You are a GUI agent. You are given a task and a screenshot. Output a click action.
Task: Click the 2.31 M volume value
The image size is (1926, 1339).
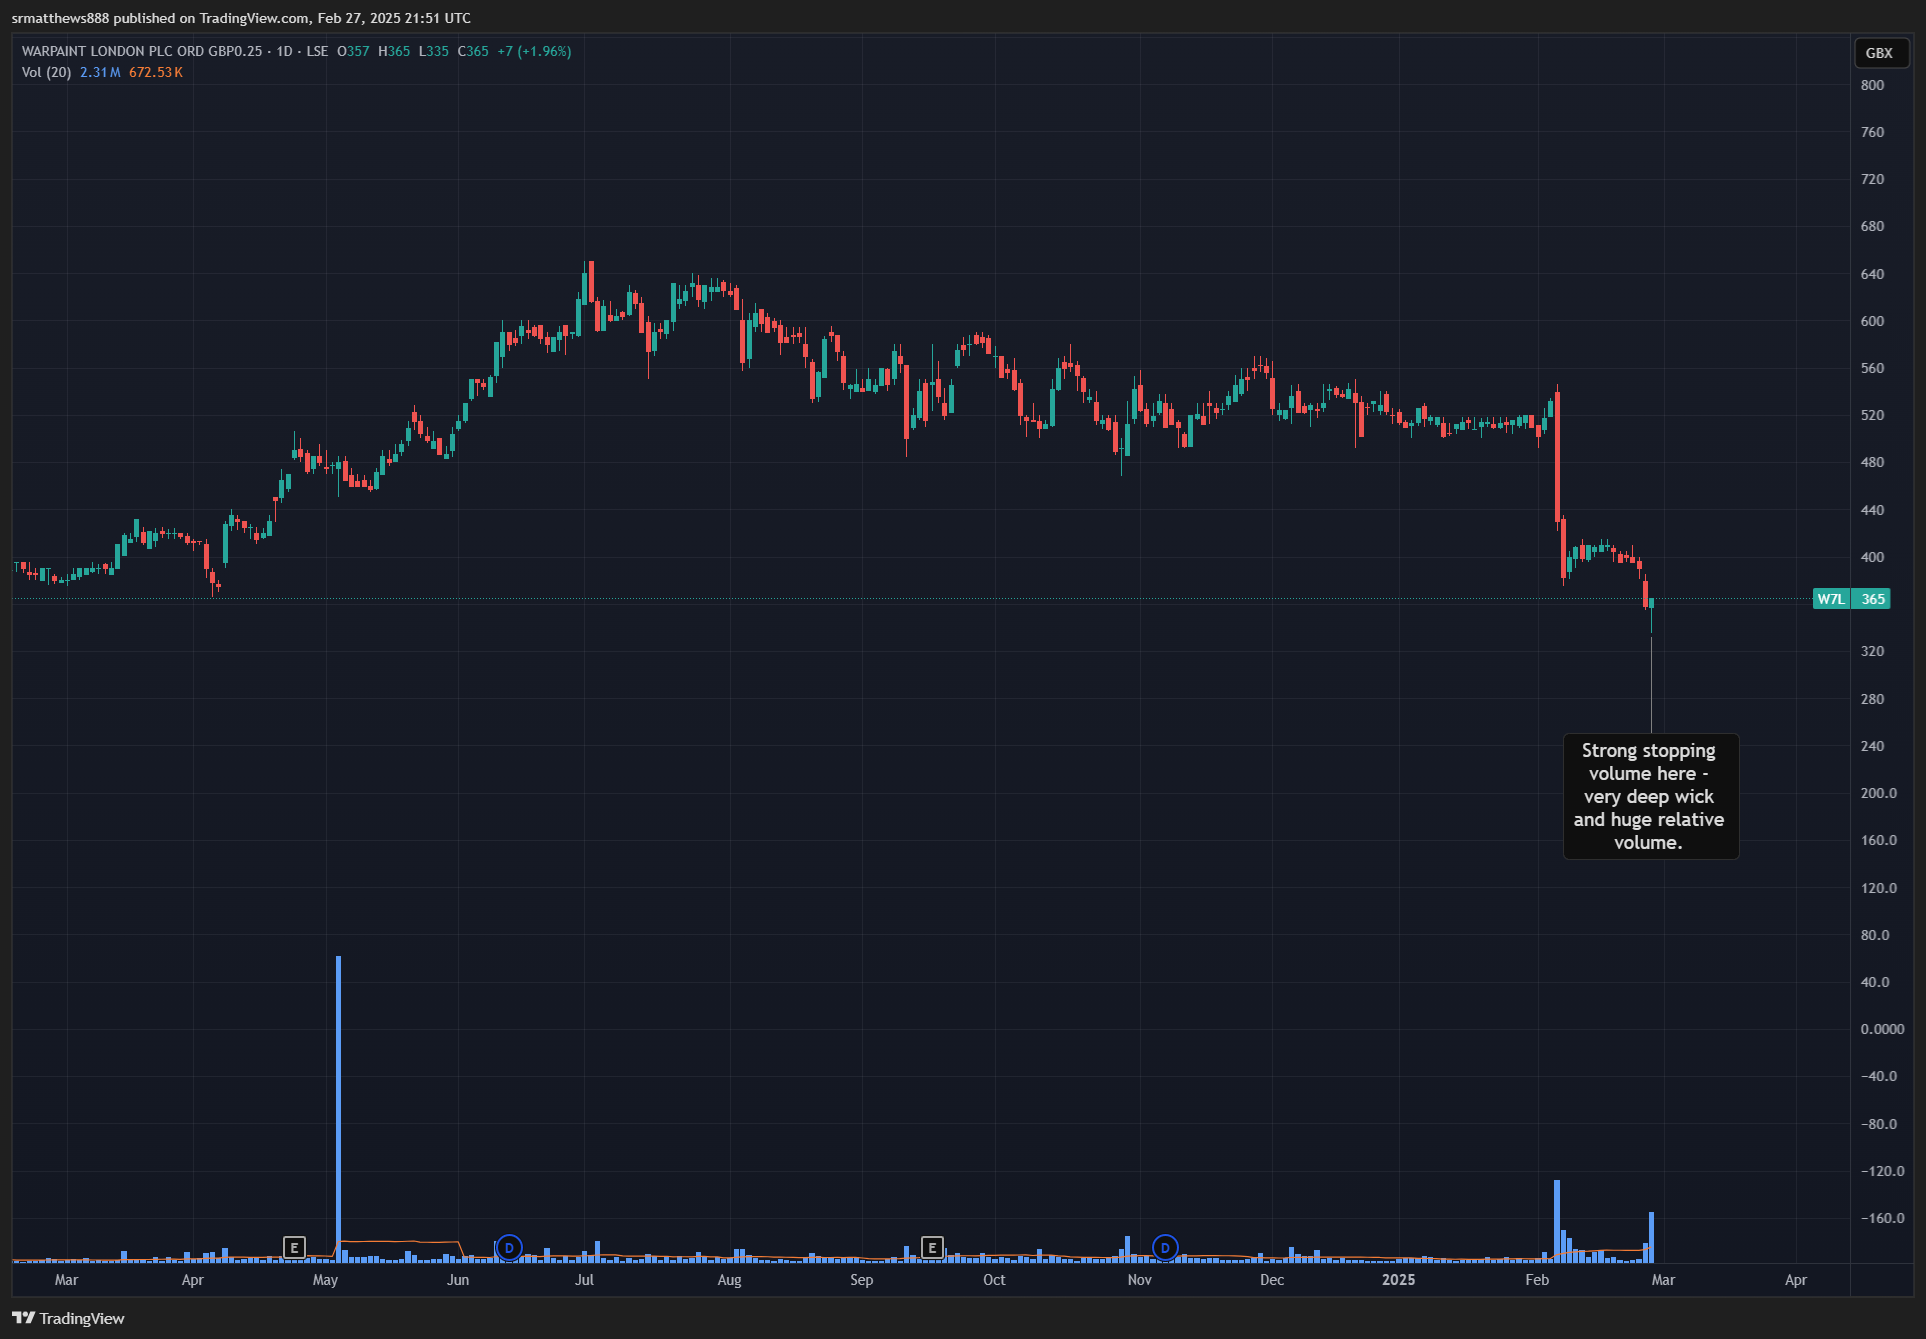point(100,72)
